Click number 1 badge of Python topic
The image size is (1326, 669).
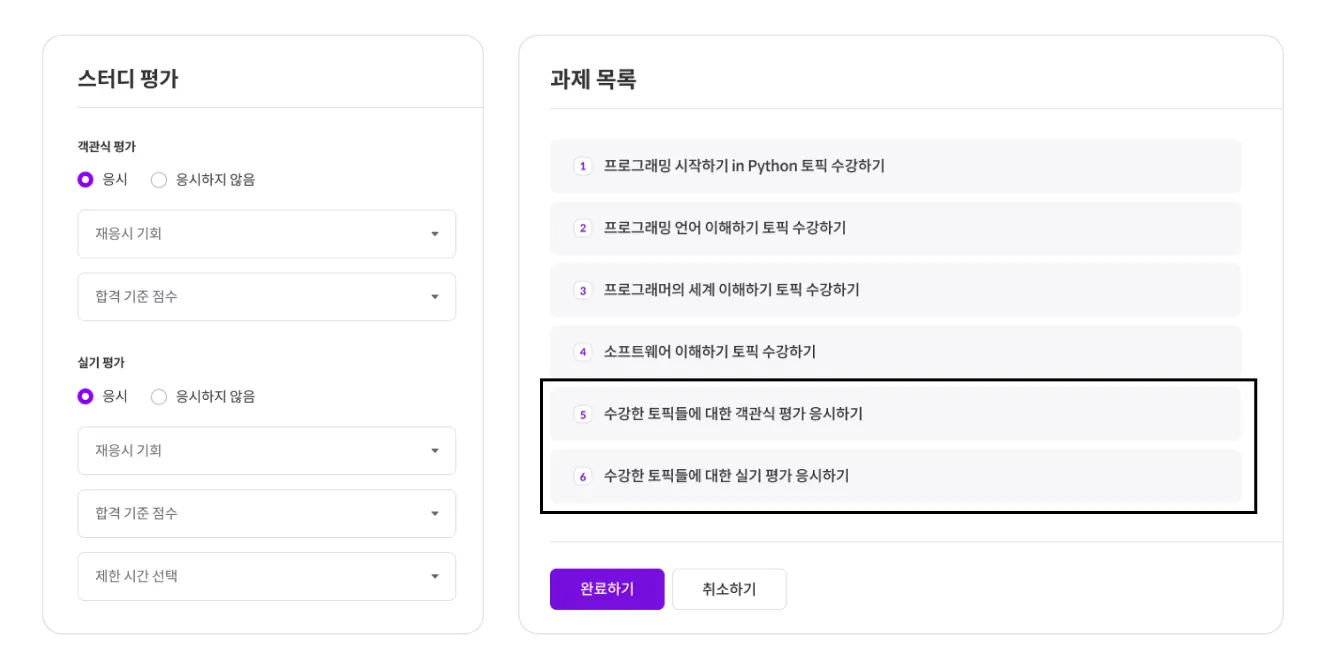click(583, 166)
